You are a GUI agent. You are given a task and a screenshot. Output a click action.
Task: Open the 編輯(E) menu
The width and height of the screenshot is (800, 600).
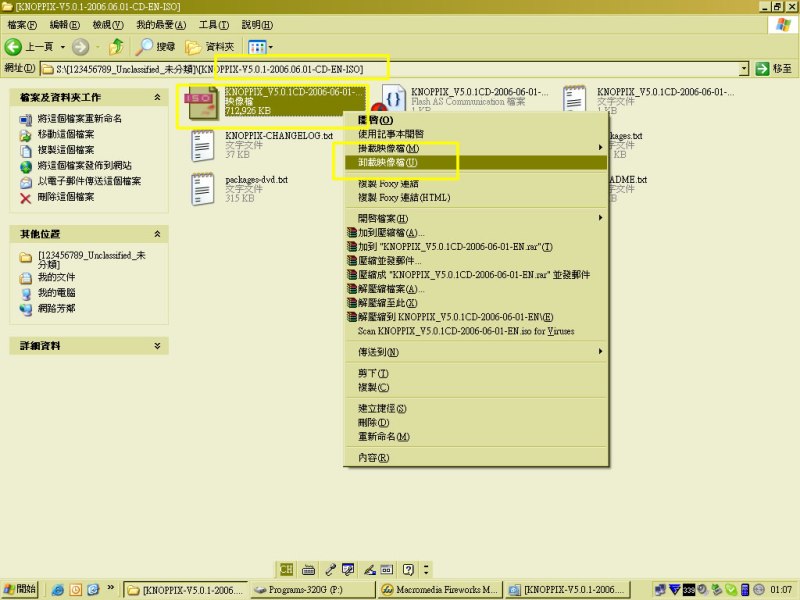point(64,25)
